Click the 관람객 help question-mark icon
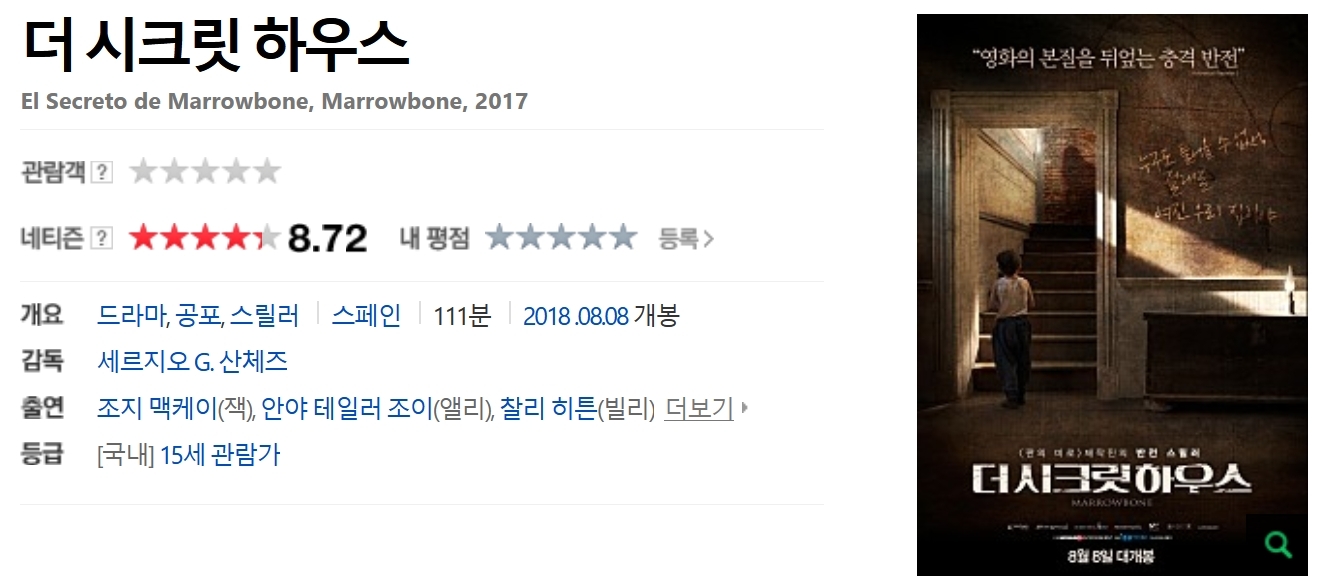The height and width of the screenshot is (586, 1330). point(102,173)
